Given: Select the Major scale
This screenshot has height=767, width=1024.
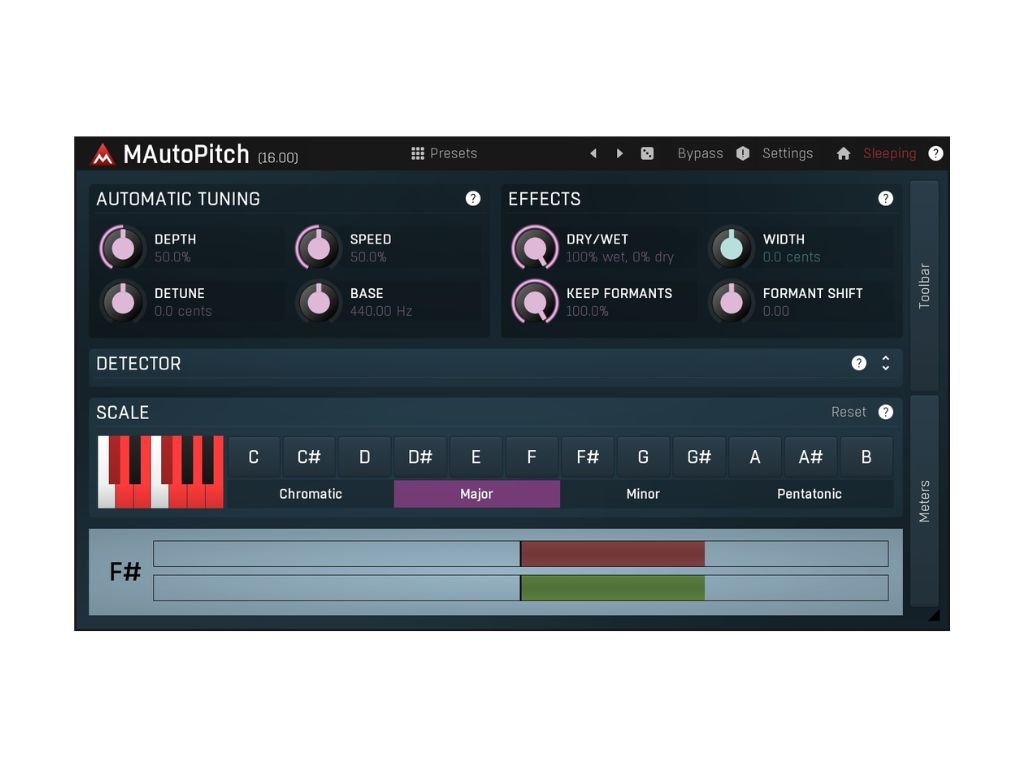Looking at the screenshot, I should click(x=477, y=494).
